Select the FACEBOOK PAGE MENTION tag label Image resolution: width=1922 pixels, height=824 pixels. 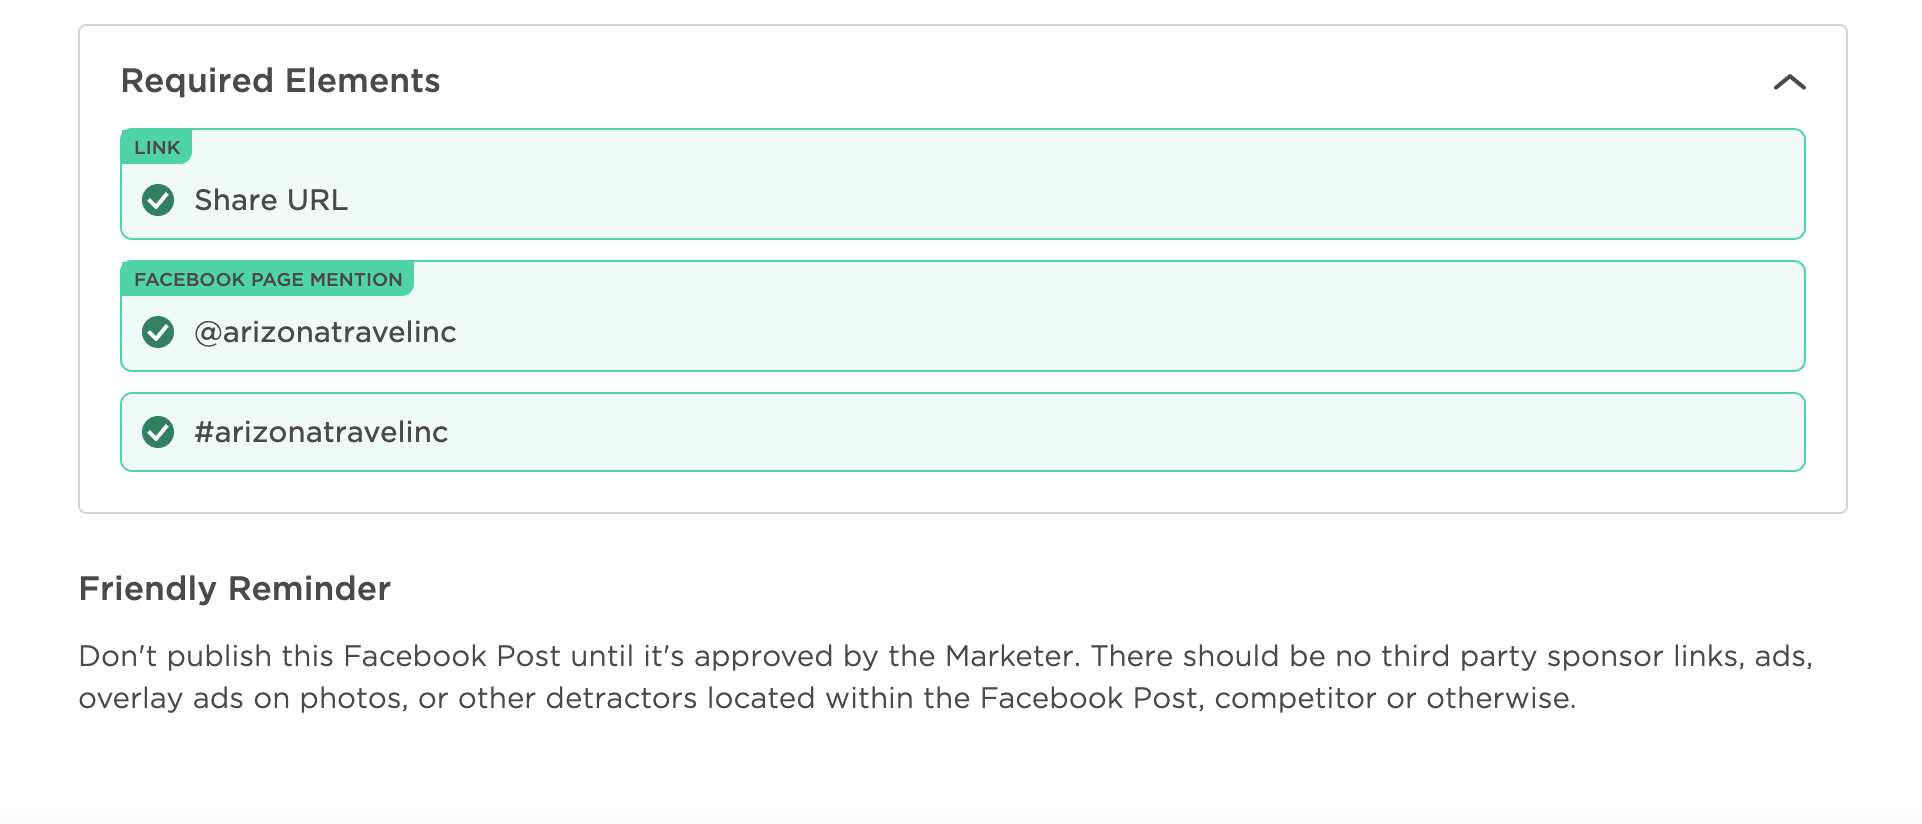(x=268, y=279)
